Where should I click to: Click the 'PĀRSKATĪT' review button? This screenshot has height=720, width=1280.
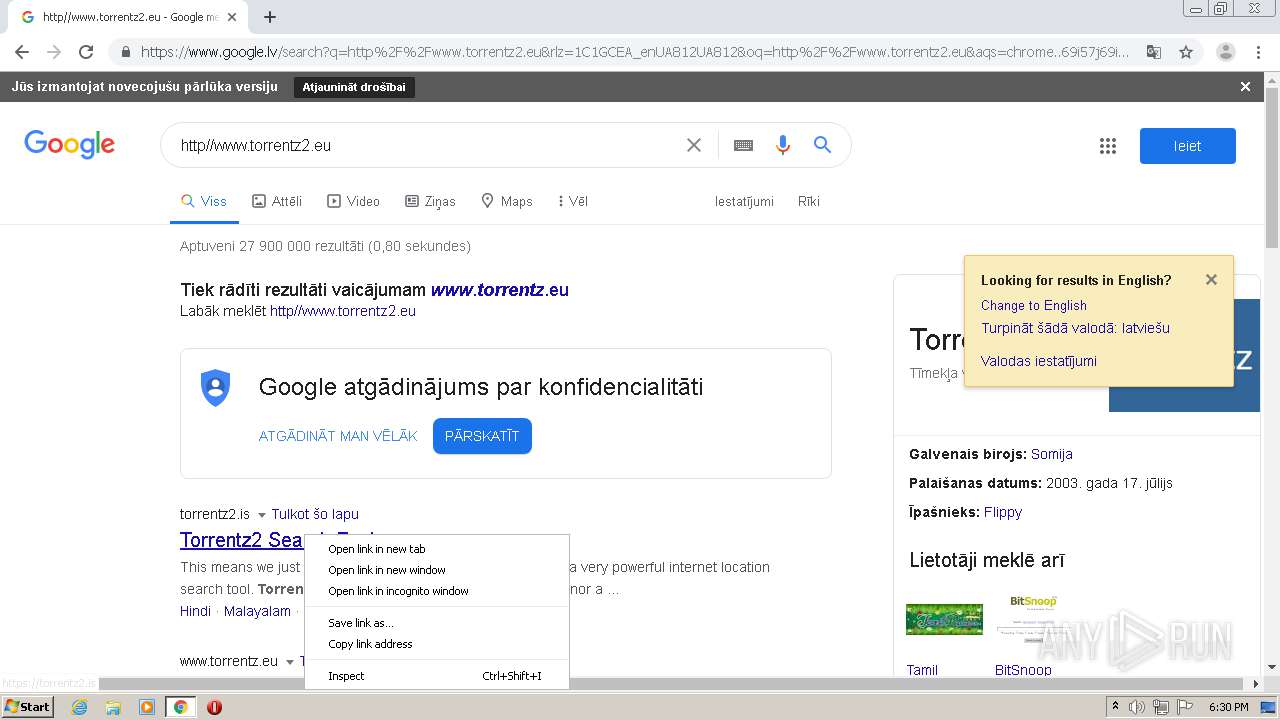pos(482,436)
